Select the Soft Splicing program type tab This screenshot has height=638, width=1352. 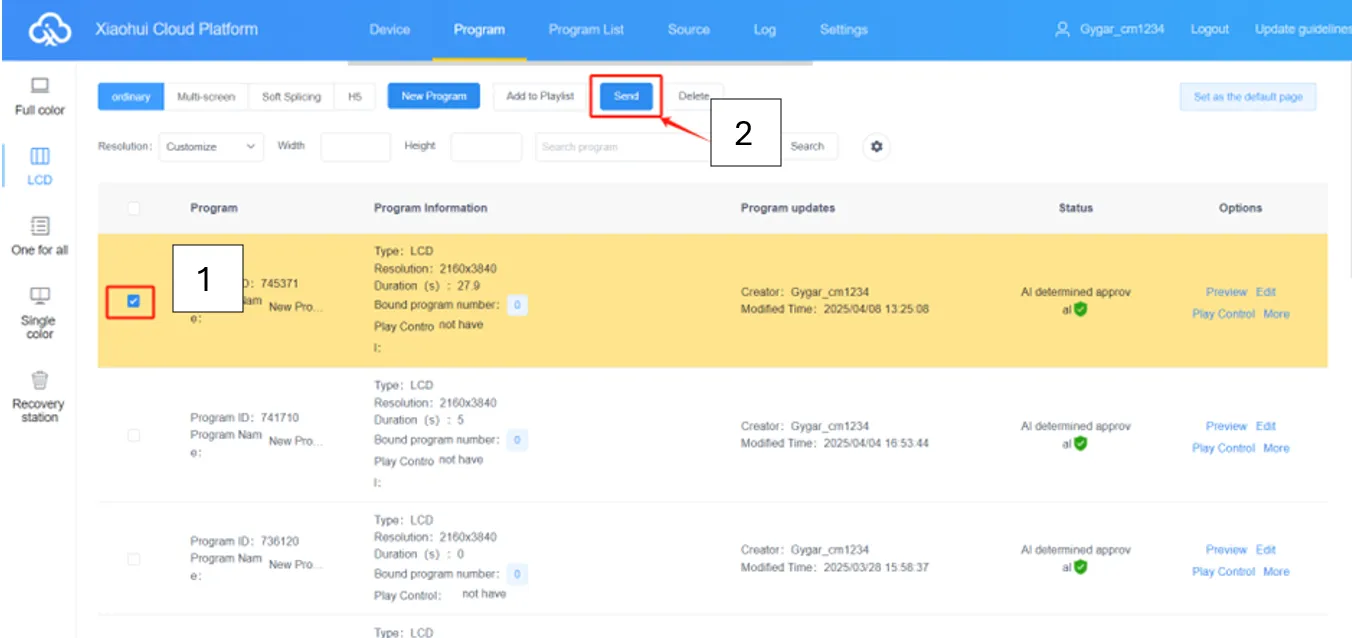click(291, 97)
